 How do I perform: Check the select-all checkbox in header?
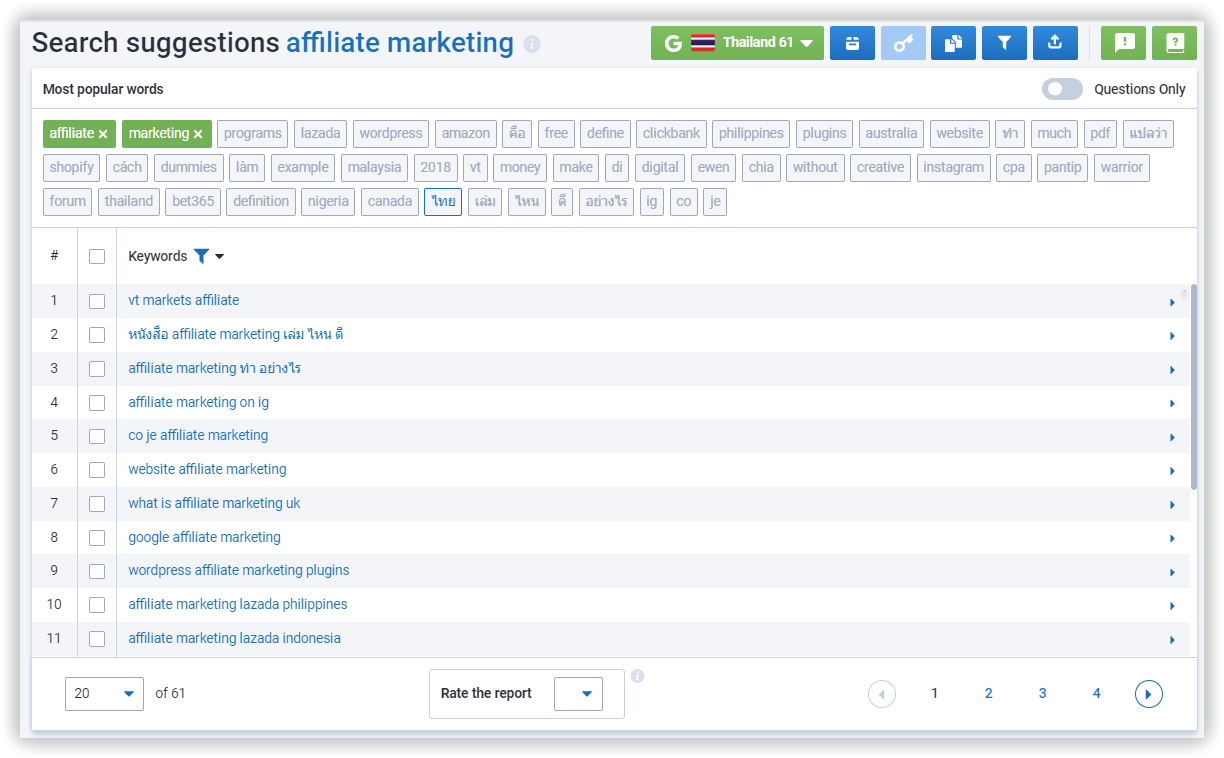(97, 257)
